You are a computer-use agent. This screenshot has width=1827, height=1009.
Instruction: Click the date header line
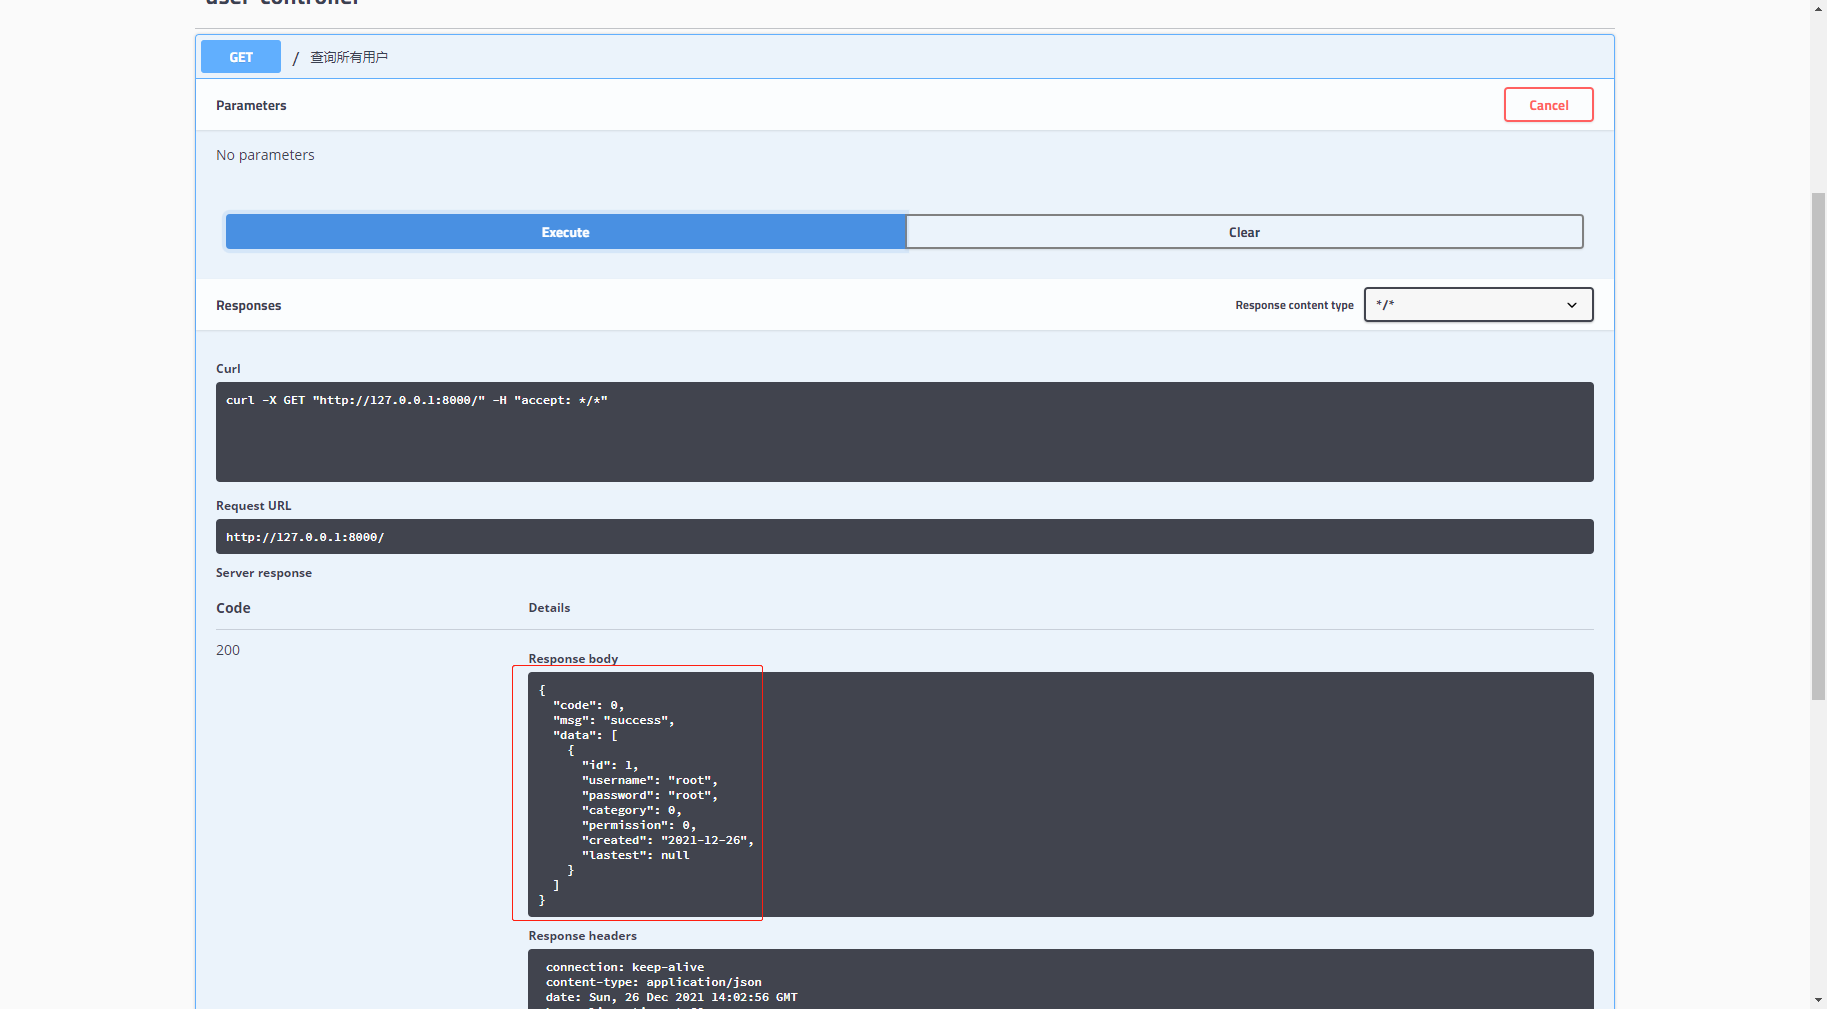(x=672, y=997)
